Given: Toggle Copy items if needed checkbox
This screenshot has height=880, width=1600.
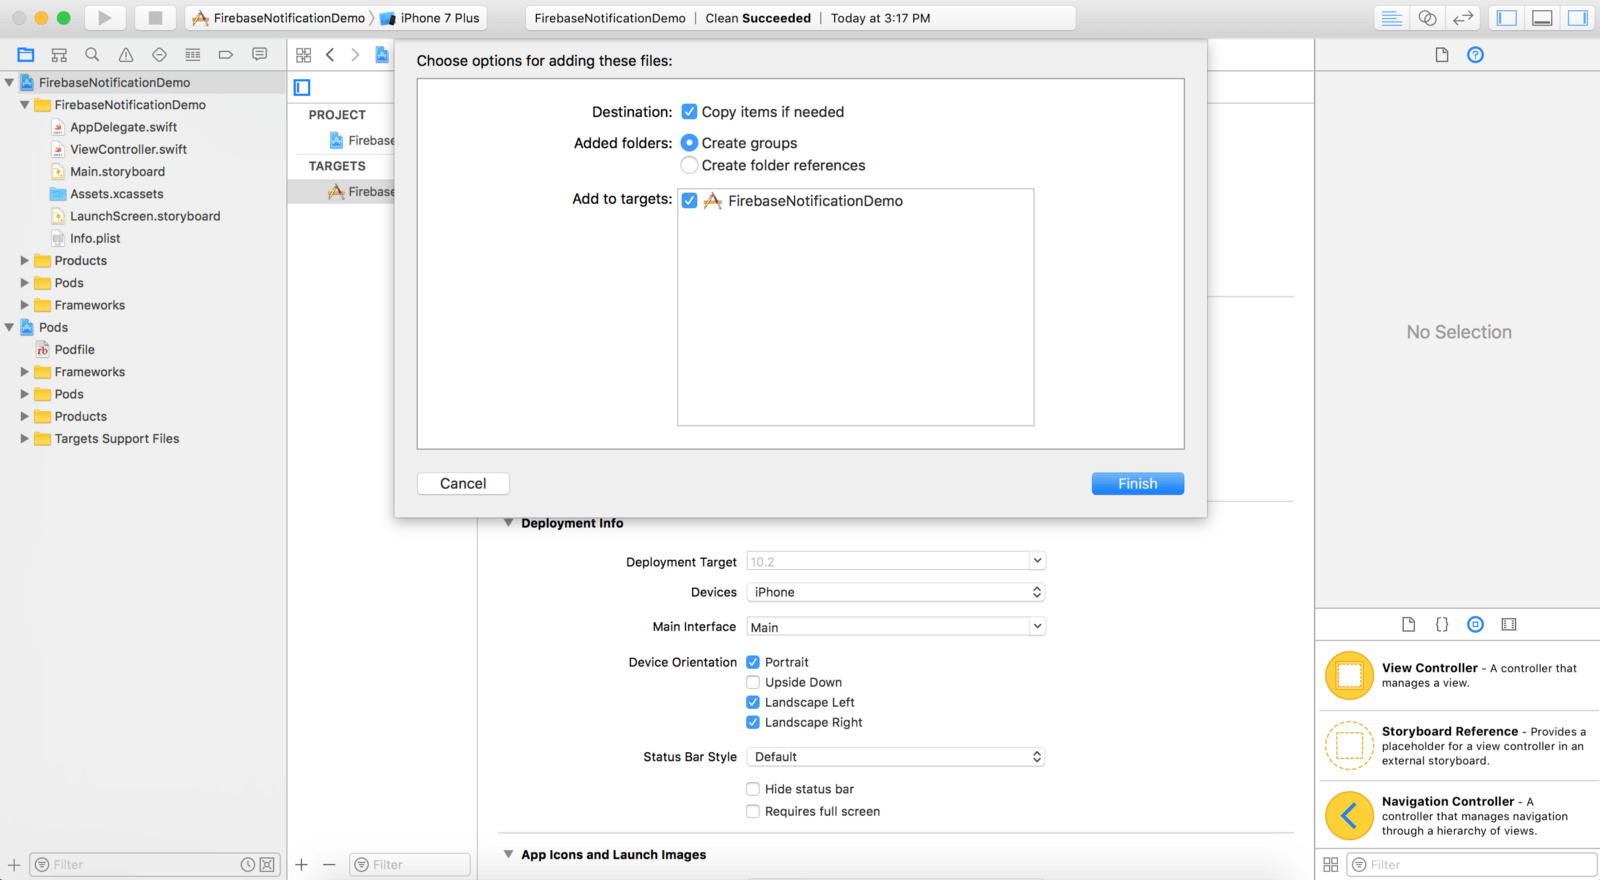Looking at the screenshot, I should tap(689, 111).
